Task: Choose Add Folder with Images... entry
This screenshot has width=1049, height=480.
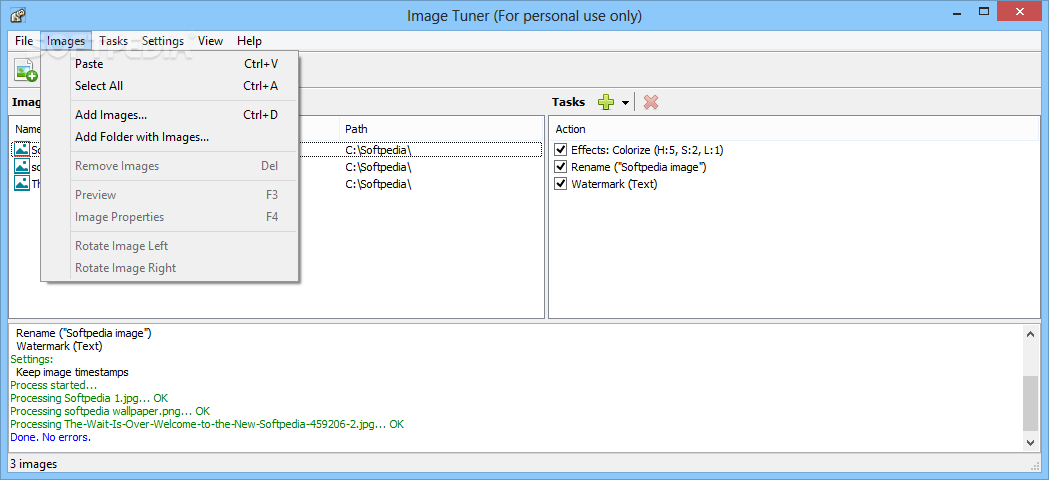Action: pyautogui.click(x=170, y=137)
